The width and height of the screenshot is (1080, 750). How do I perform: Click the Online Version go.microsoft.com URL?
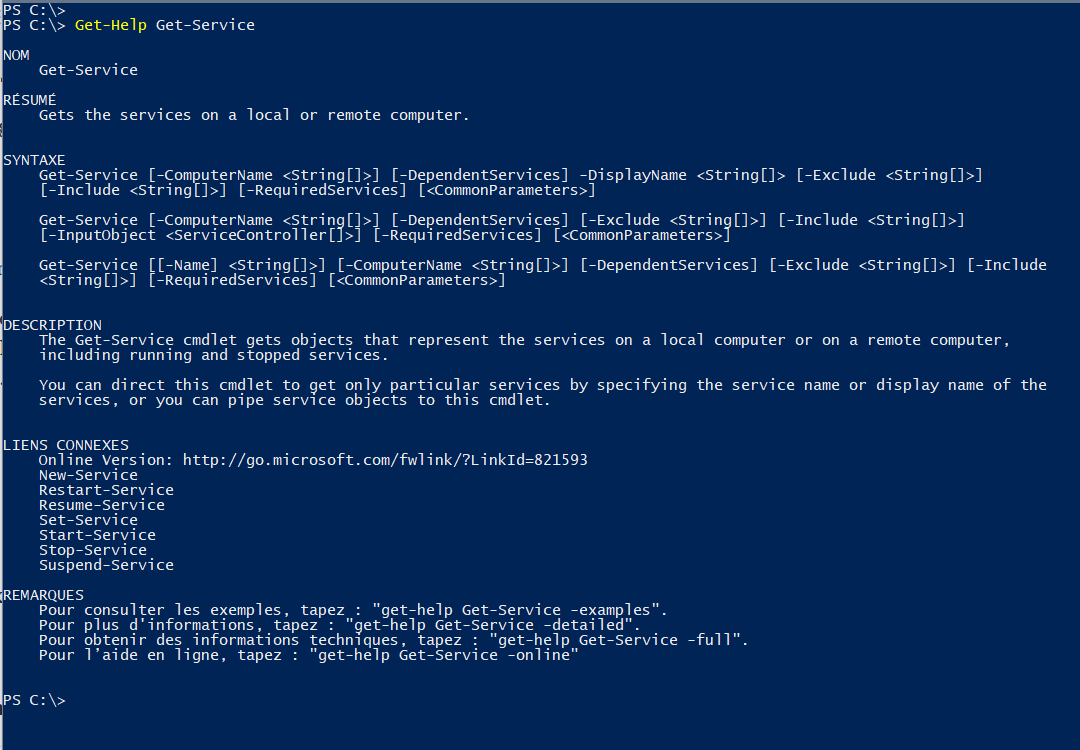(x=385, y=460)
